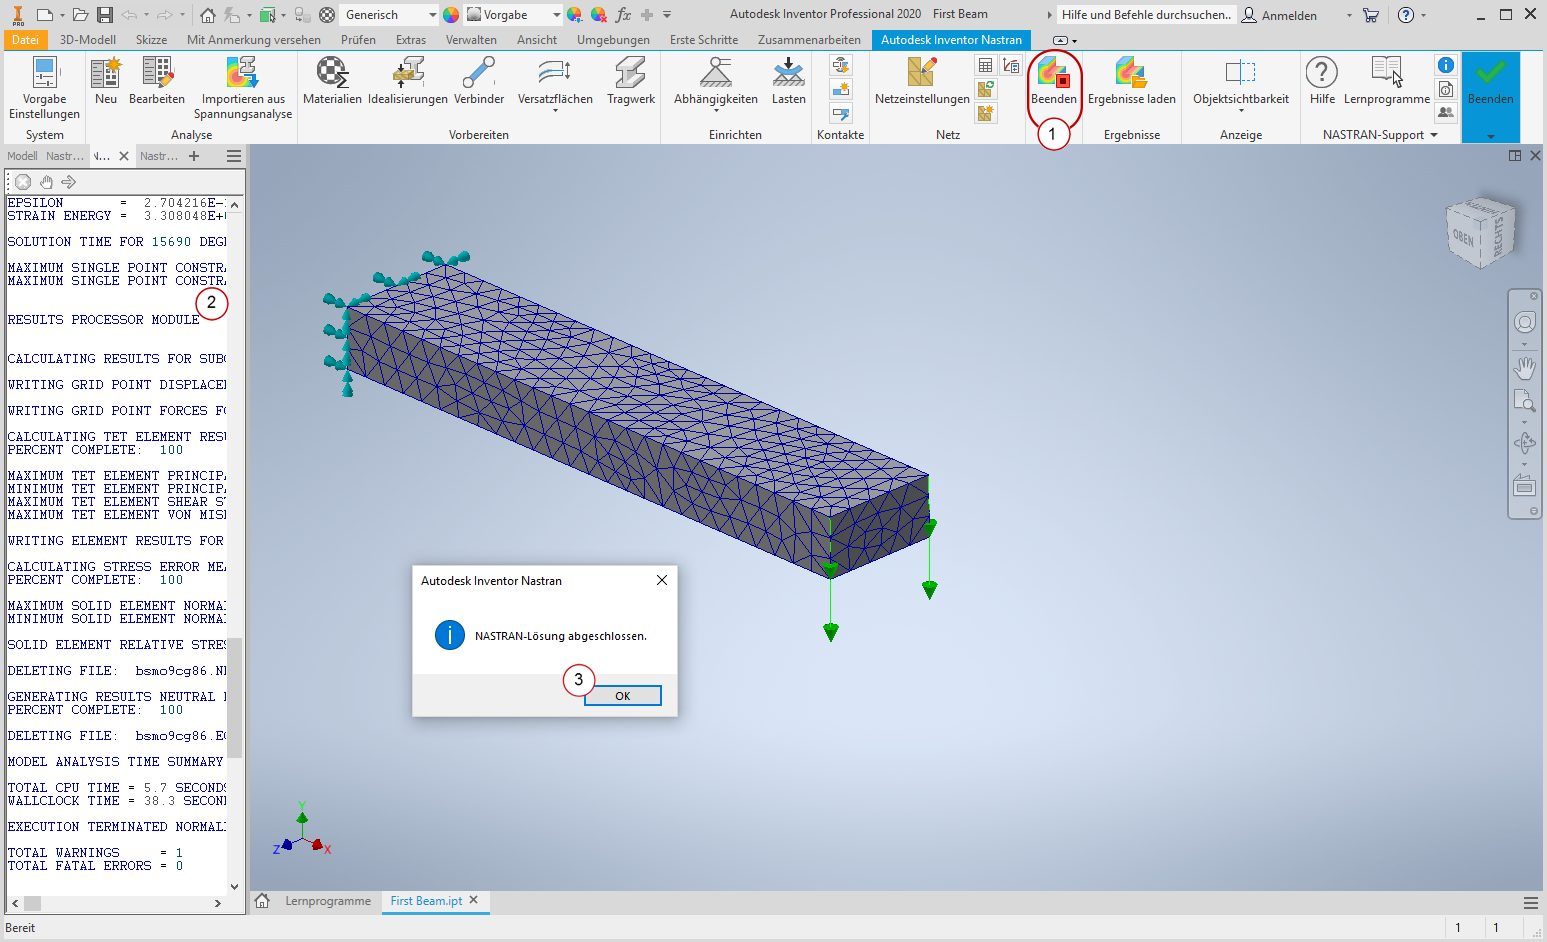
Task: Open the Datei menu
Action: point(25,40)
